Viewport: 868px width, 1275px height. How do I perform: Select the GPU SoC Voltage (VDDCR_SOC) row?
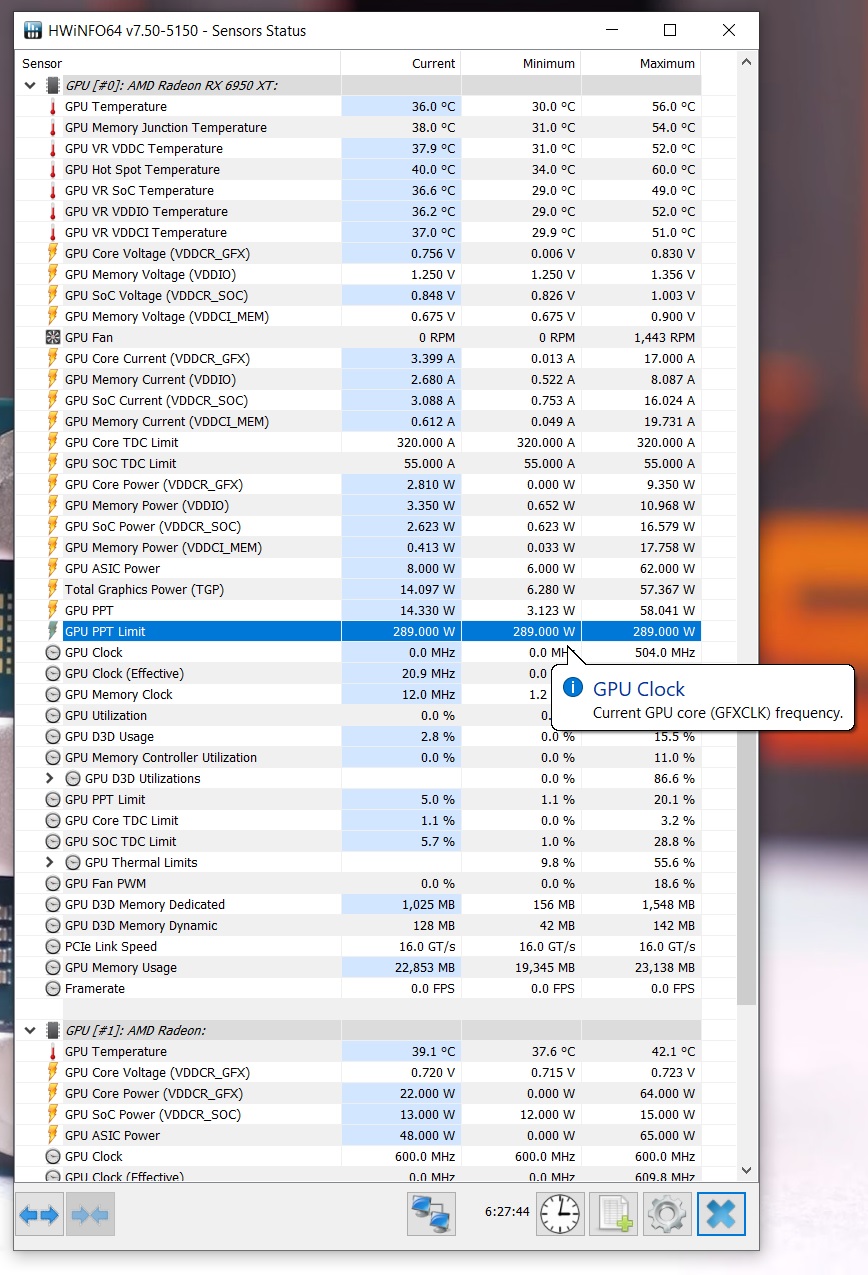358,295
